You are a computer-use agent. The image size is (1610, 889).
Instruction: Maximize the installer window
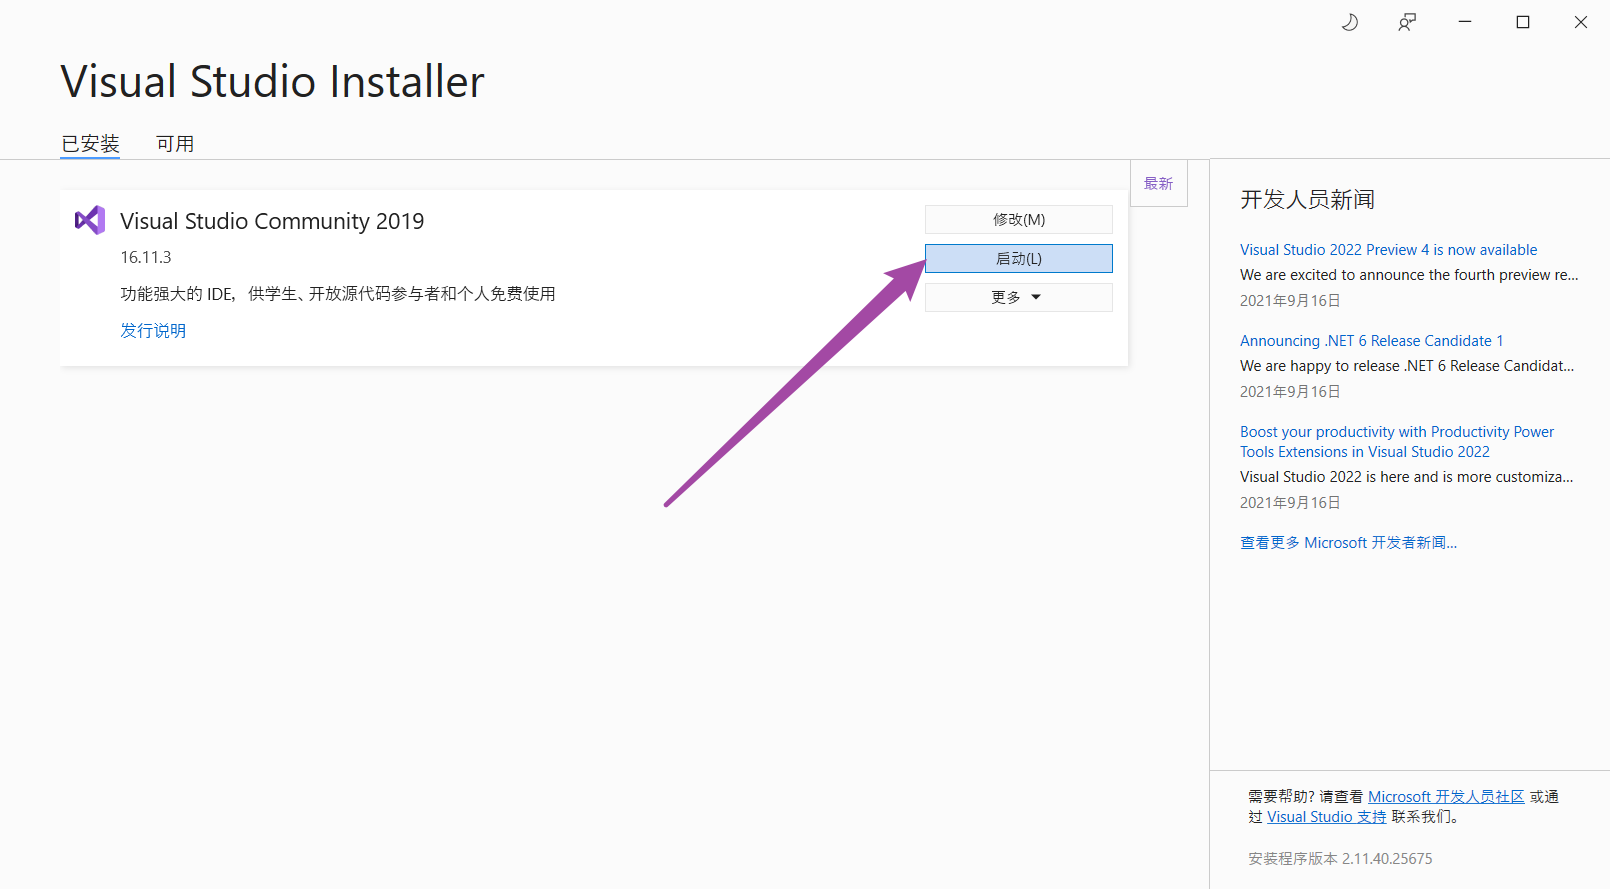click(x=1523, y=22)
